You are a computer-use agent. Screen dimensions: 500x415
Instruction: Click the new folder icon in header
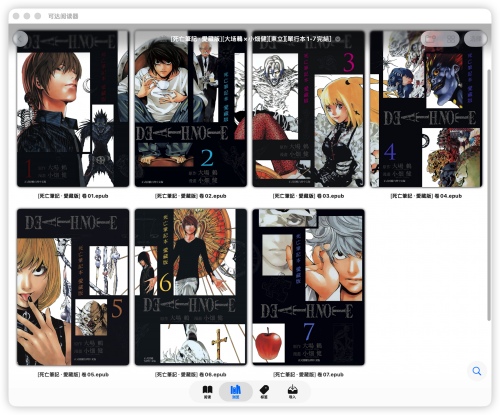coord(430,39)
